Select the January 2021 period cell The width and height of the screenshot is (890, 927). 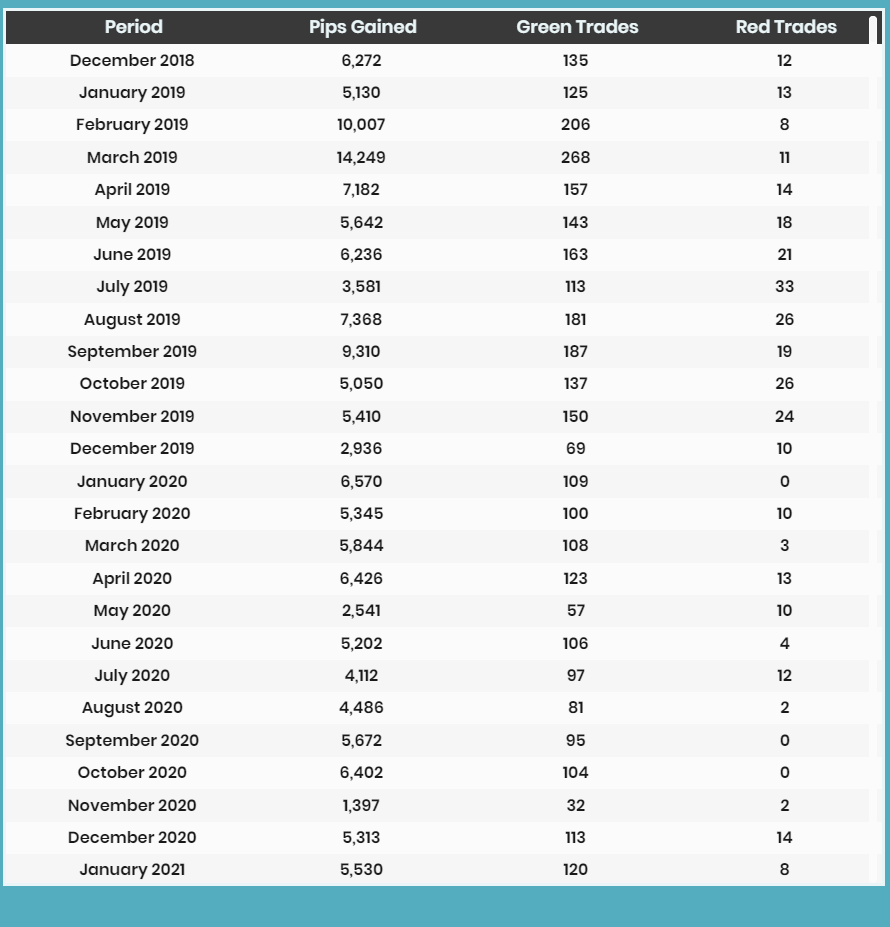[132, 870]
